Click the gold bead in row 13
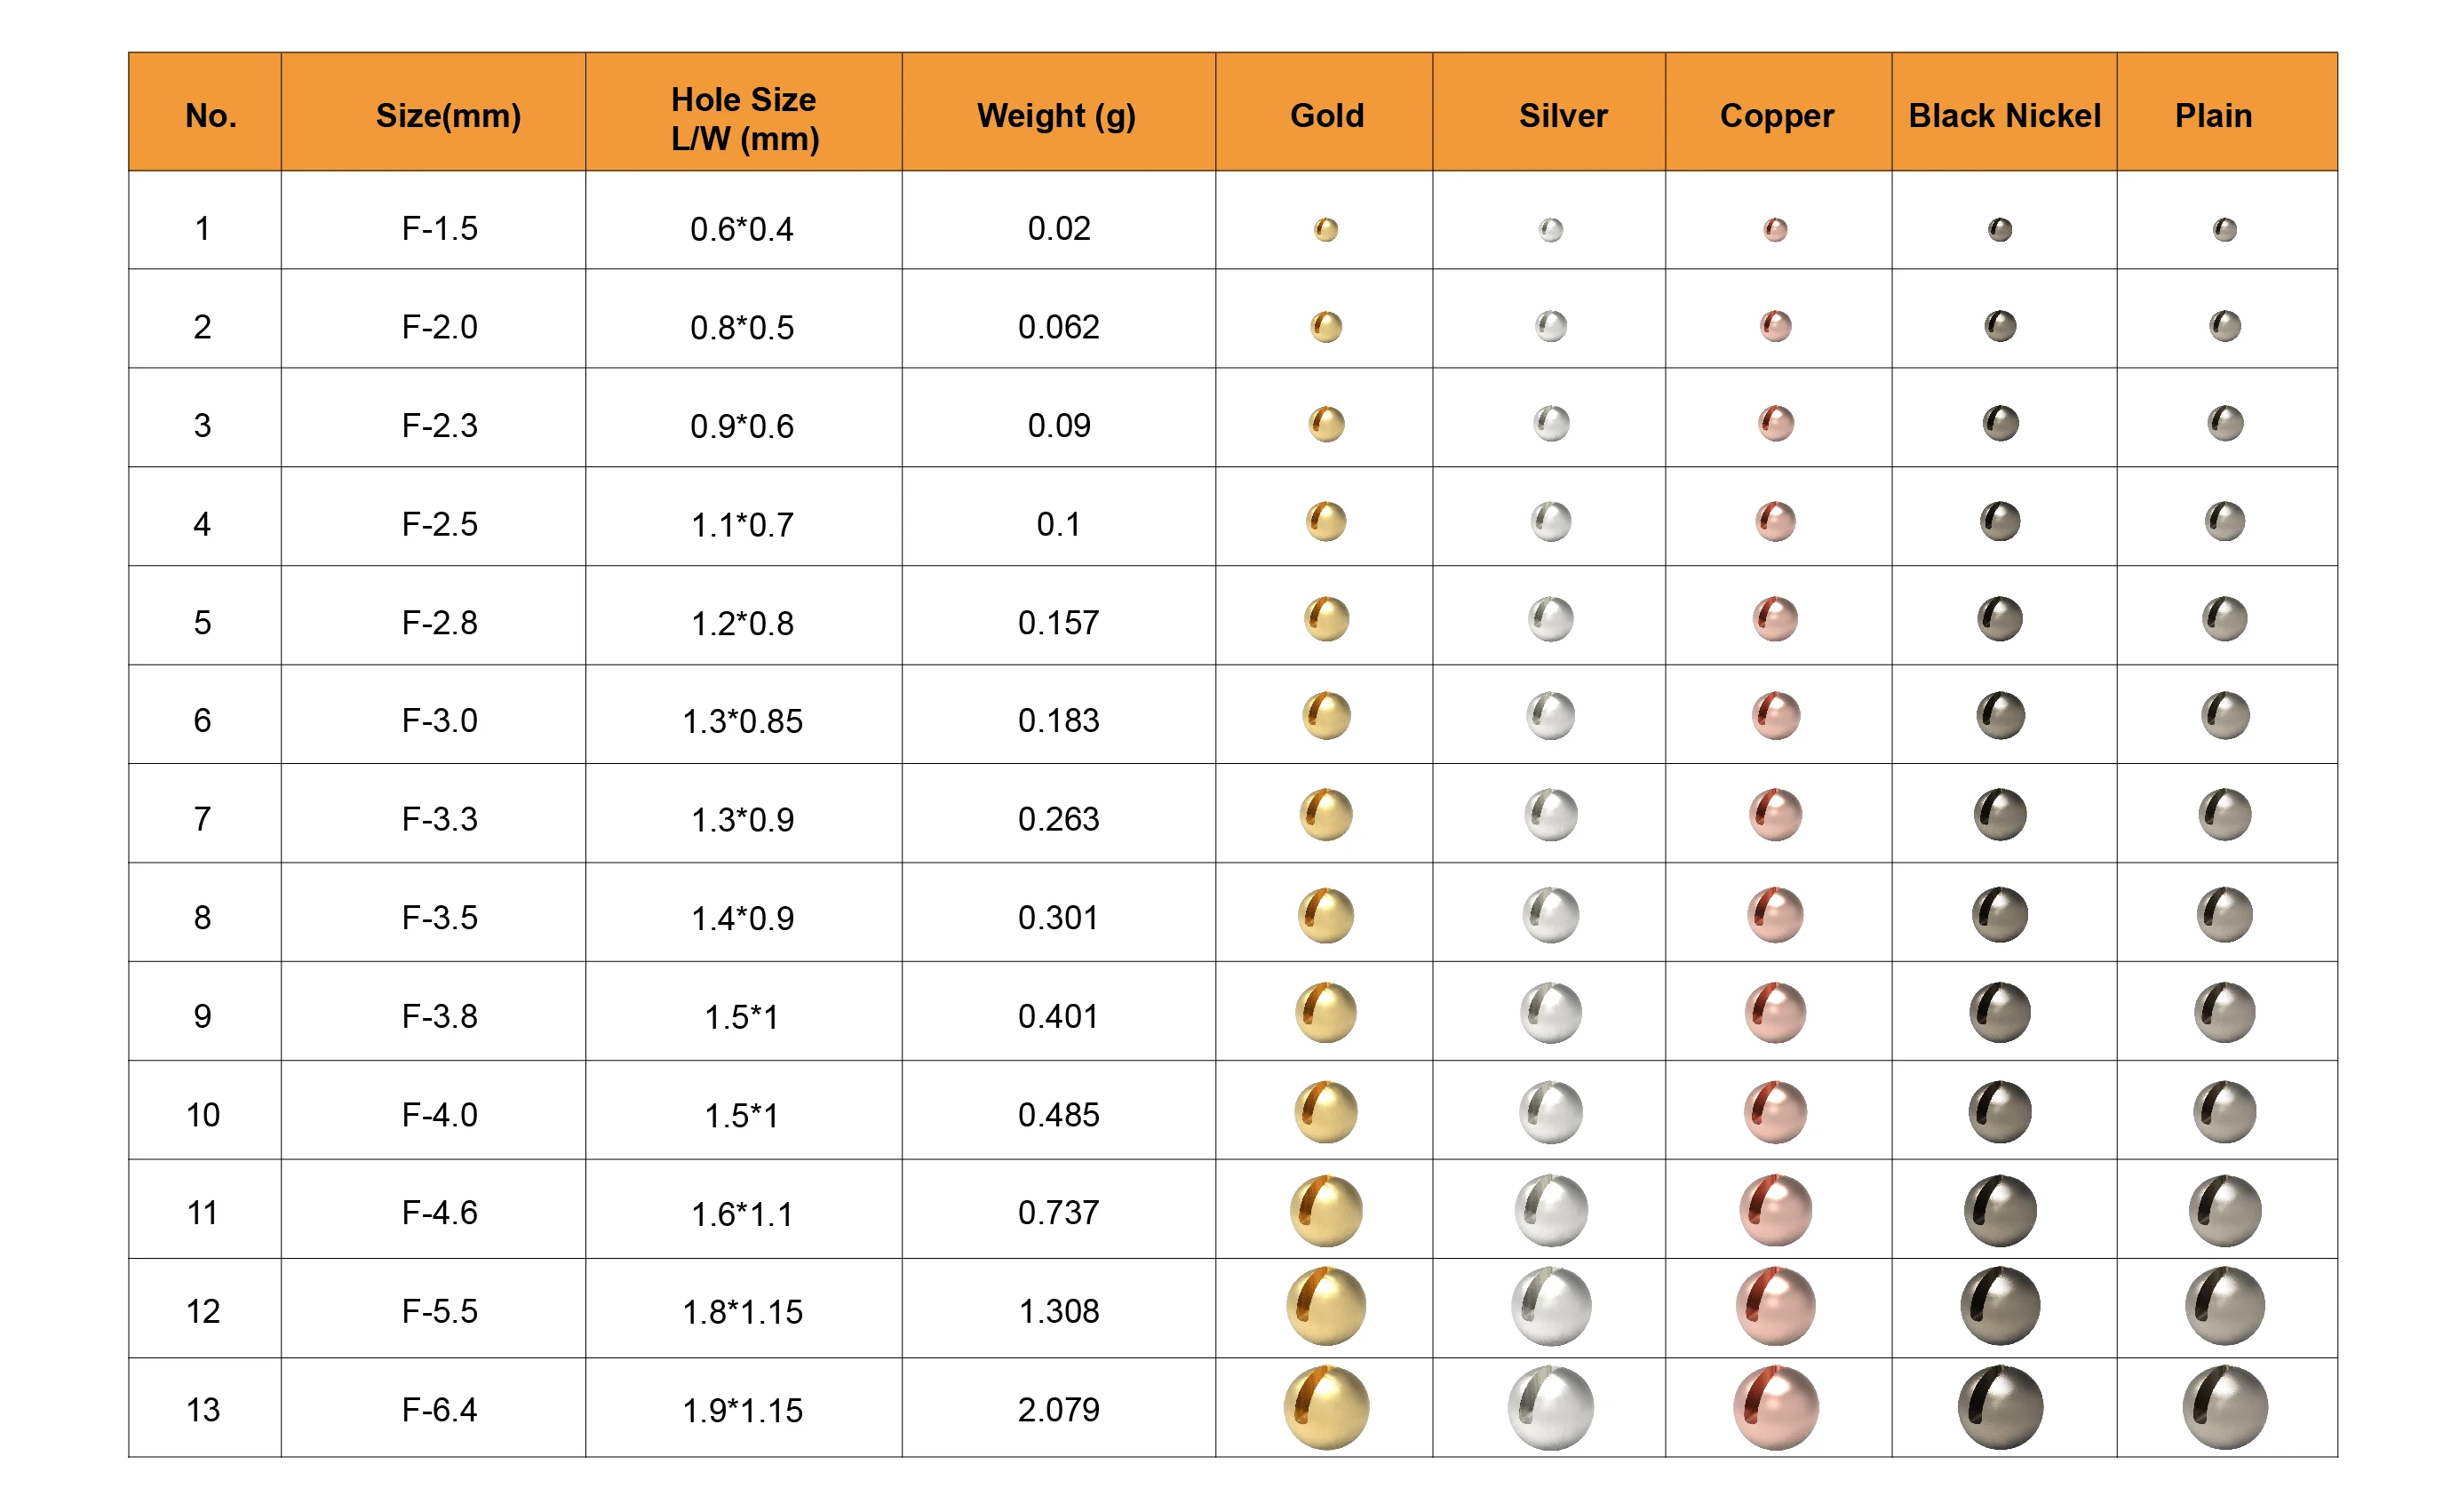Screen dimensions: 2443x1512 pyautogui.click(x=1326, y=1406)
